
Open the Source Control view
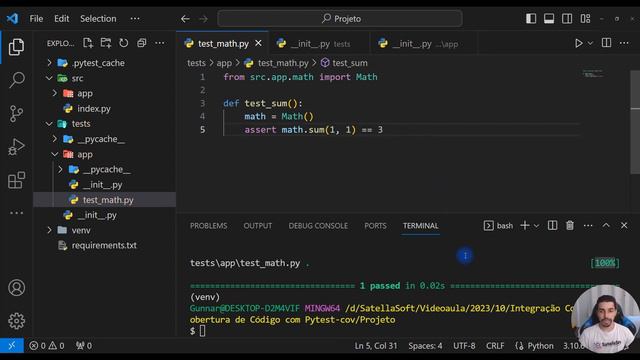pyautogui.click(x=16, y=113)
